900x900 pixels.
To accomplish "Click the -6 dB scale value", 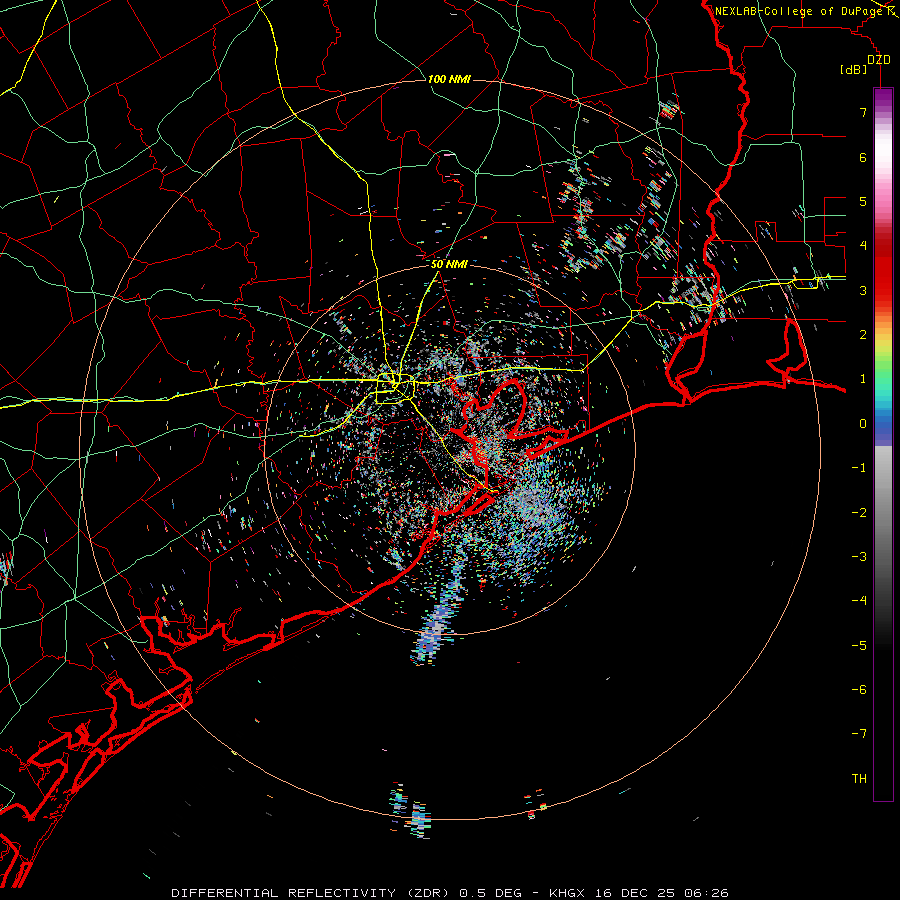I will (x=859, y=689).
